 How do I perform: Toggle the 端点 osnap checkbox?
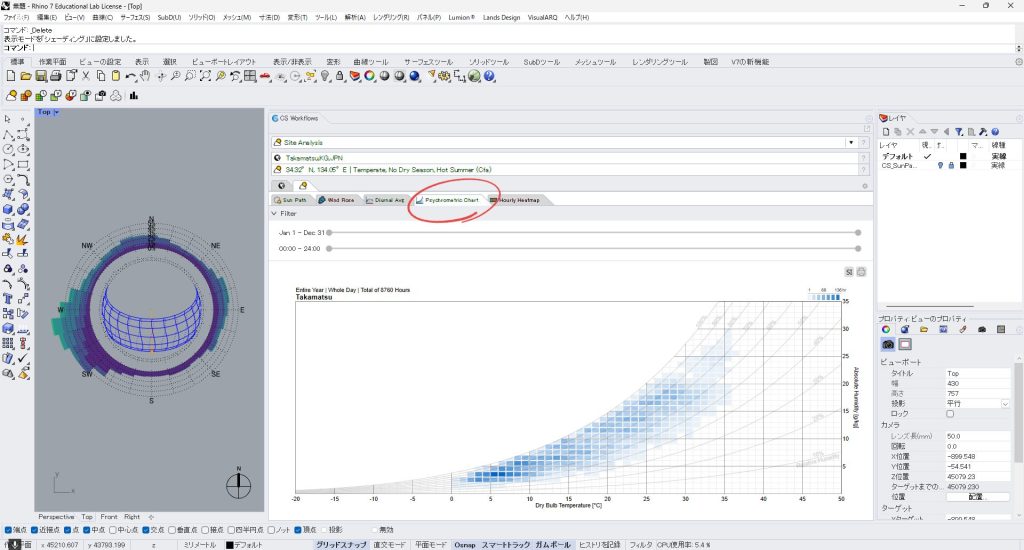[8, 529]
